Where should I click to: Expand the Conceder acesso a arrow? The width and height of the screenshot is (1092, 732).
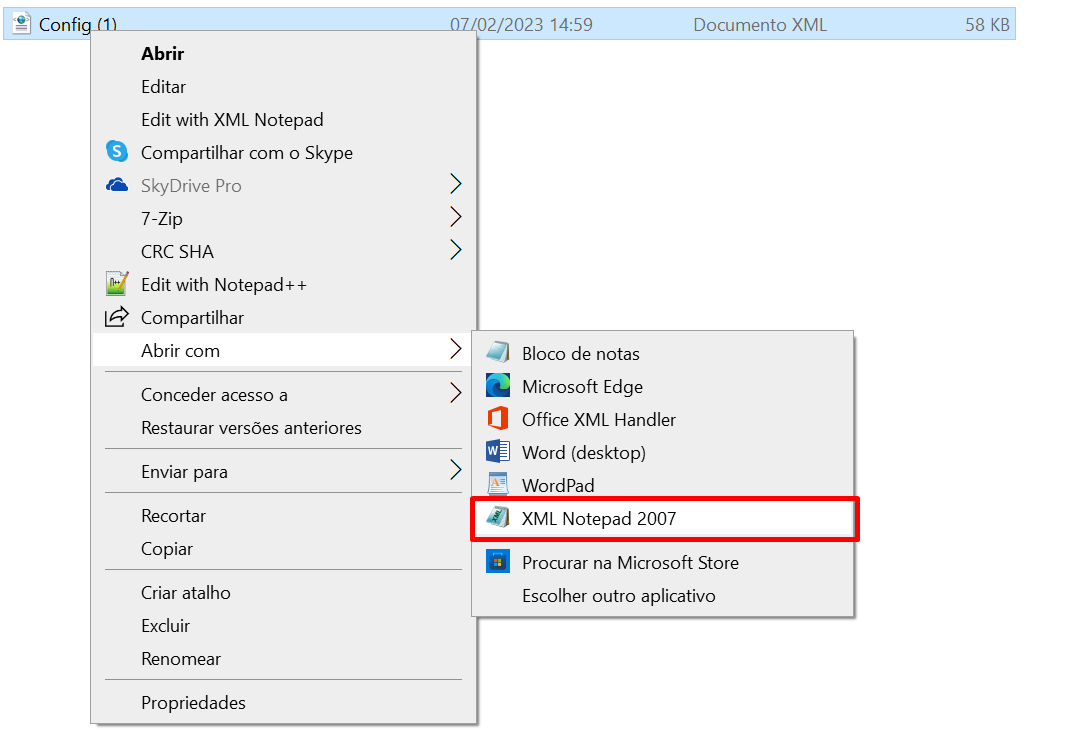[455, 394]
